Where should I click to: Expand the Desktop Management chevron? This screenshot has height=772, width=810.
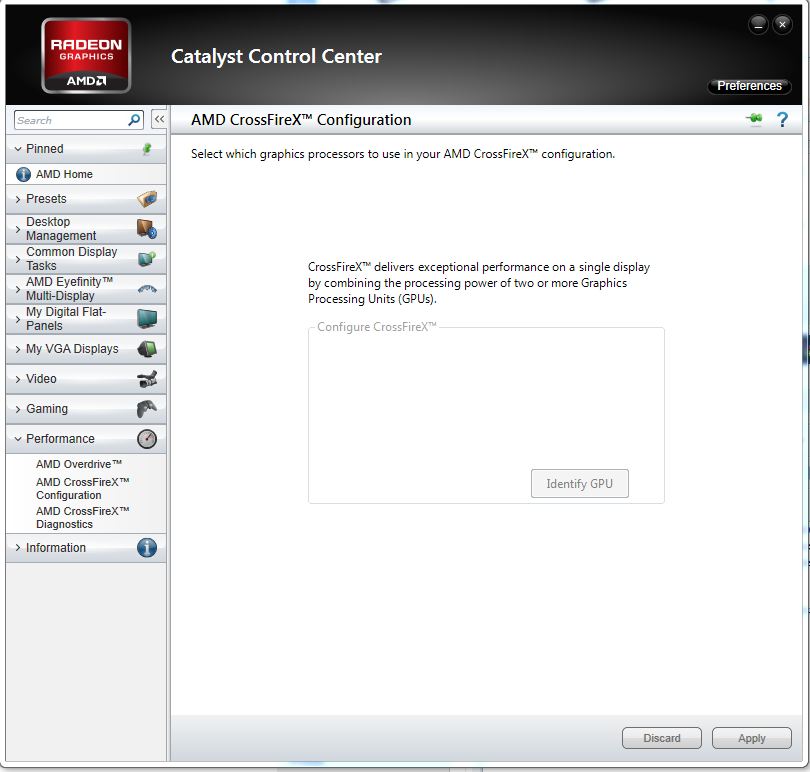click(18, 229)
